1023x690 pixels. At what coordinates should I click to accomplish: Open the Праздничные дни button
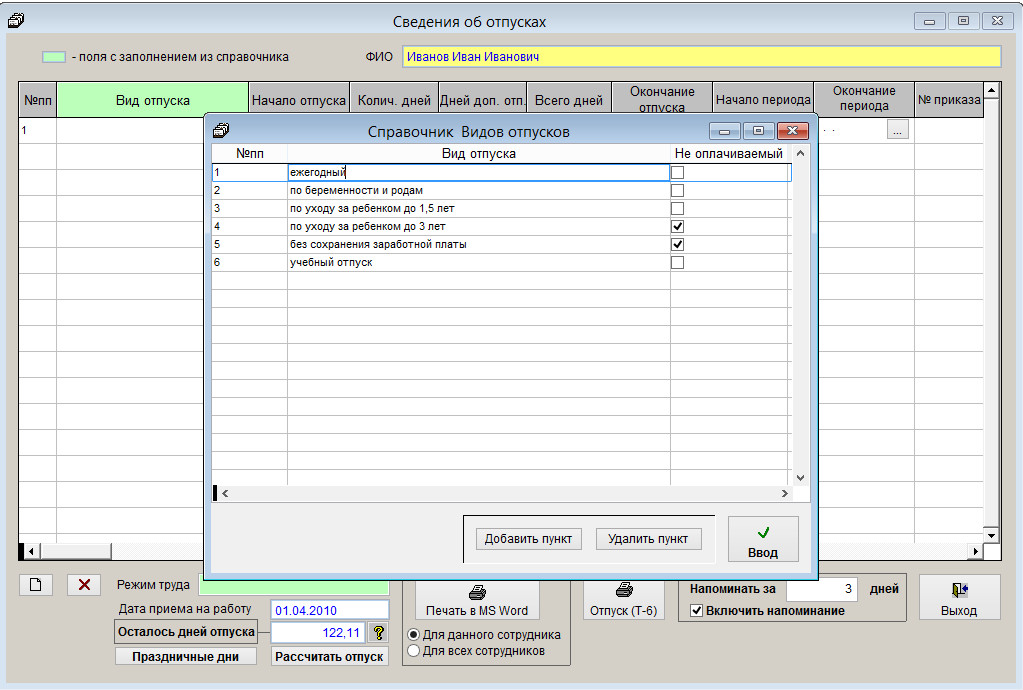click(x=186, y=657)
